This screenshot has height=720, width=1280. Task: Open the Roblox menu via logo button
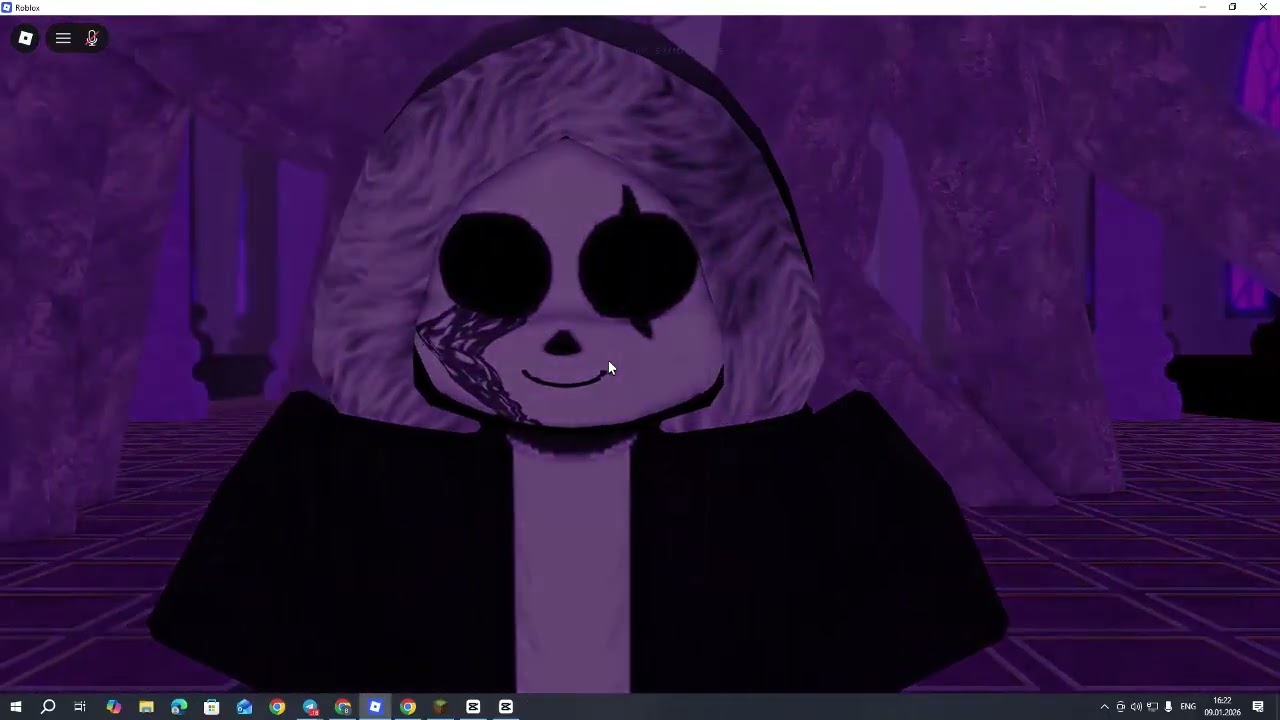25,38
